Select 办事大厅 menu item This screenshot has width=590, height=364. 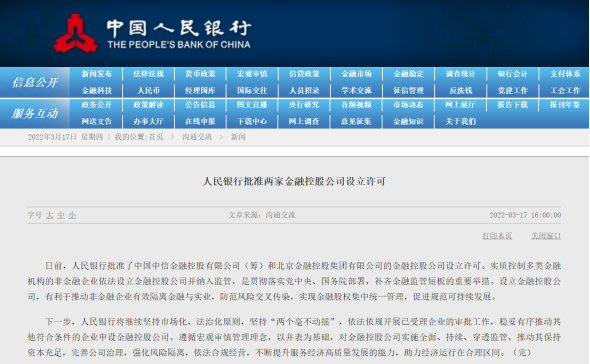pos(149,121)
